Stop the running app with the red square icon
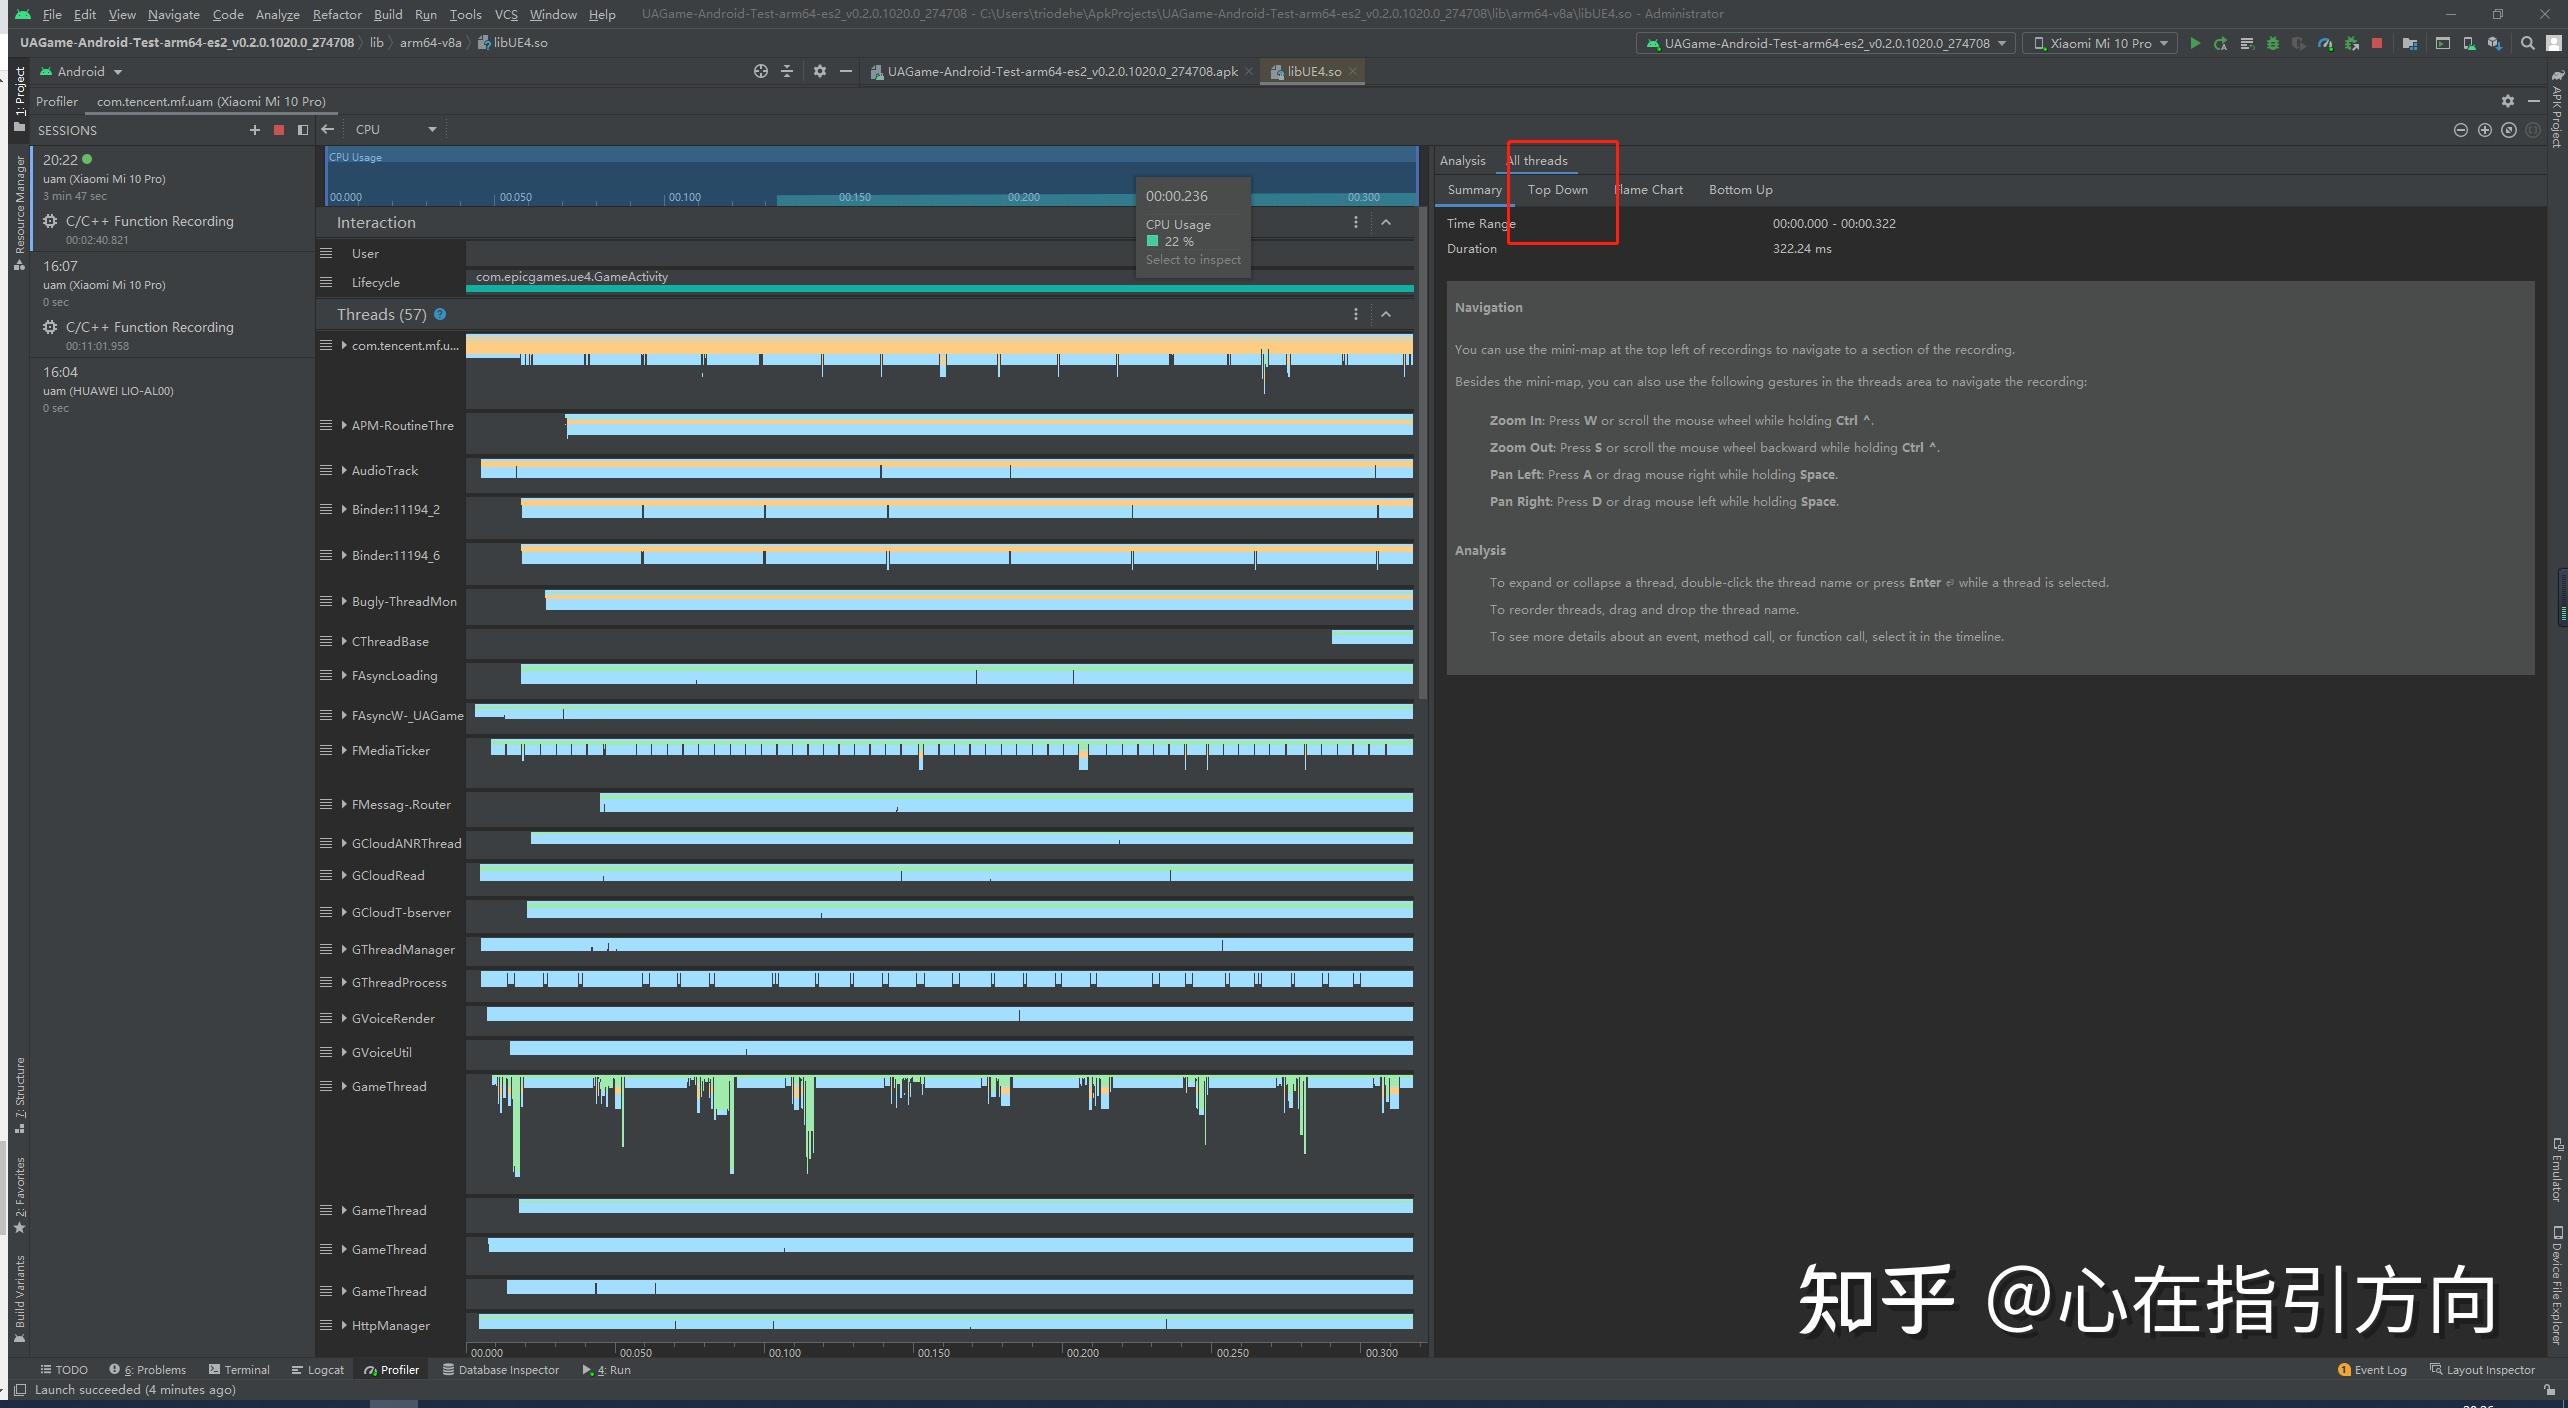The width and height of the screenshot is (2568, 1408). [x=2377, y=43]
